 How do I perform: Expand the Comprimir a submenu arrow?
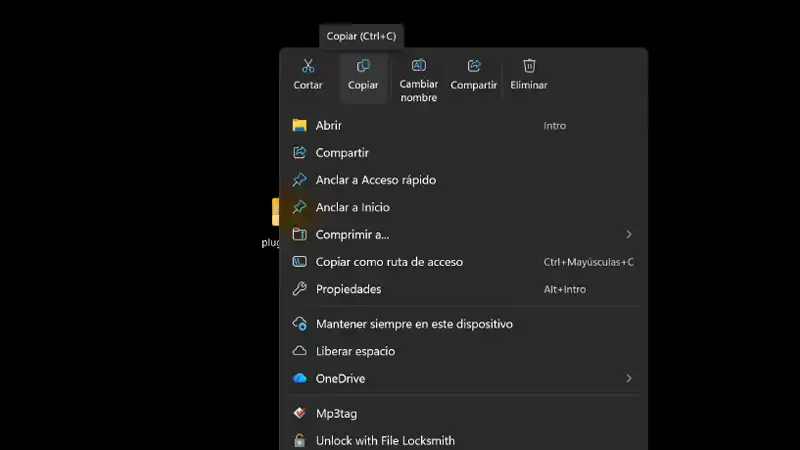629,234
